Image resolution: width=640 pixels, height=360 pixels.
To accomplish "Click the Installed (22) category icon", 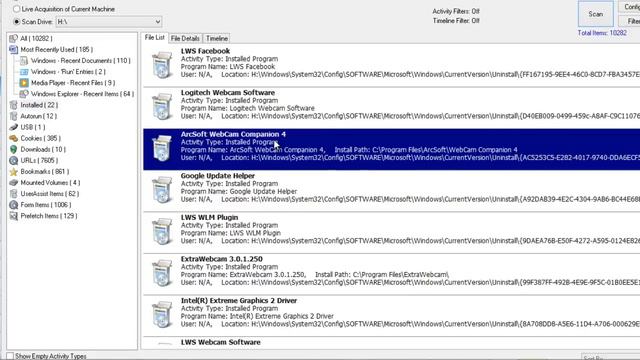I will [x=13, y=105].
